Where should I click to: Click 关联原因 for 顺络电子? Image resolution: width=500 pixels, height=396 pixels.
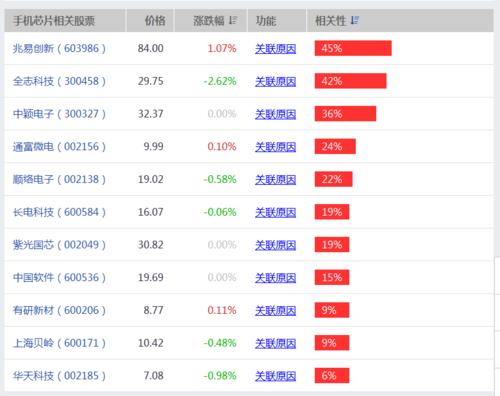(275, 179)
